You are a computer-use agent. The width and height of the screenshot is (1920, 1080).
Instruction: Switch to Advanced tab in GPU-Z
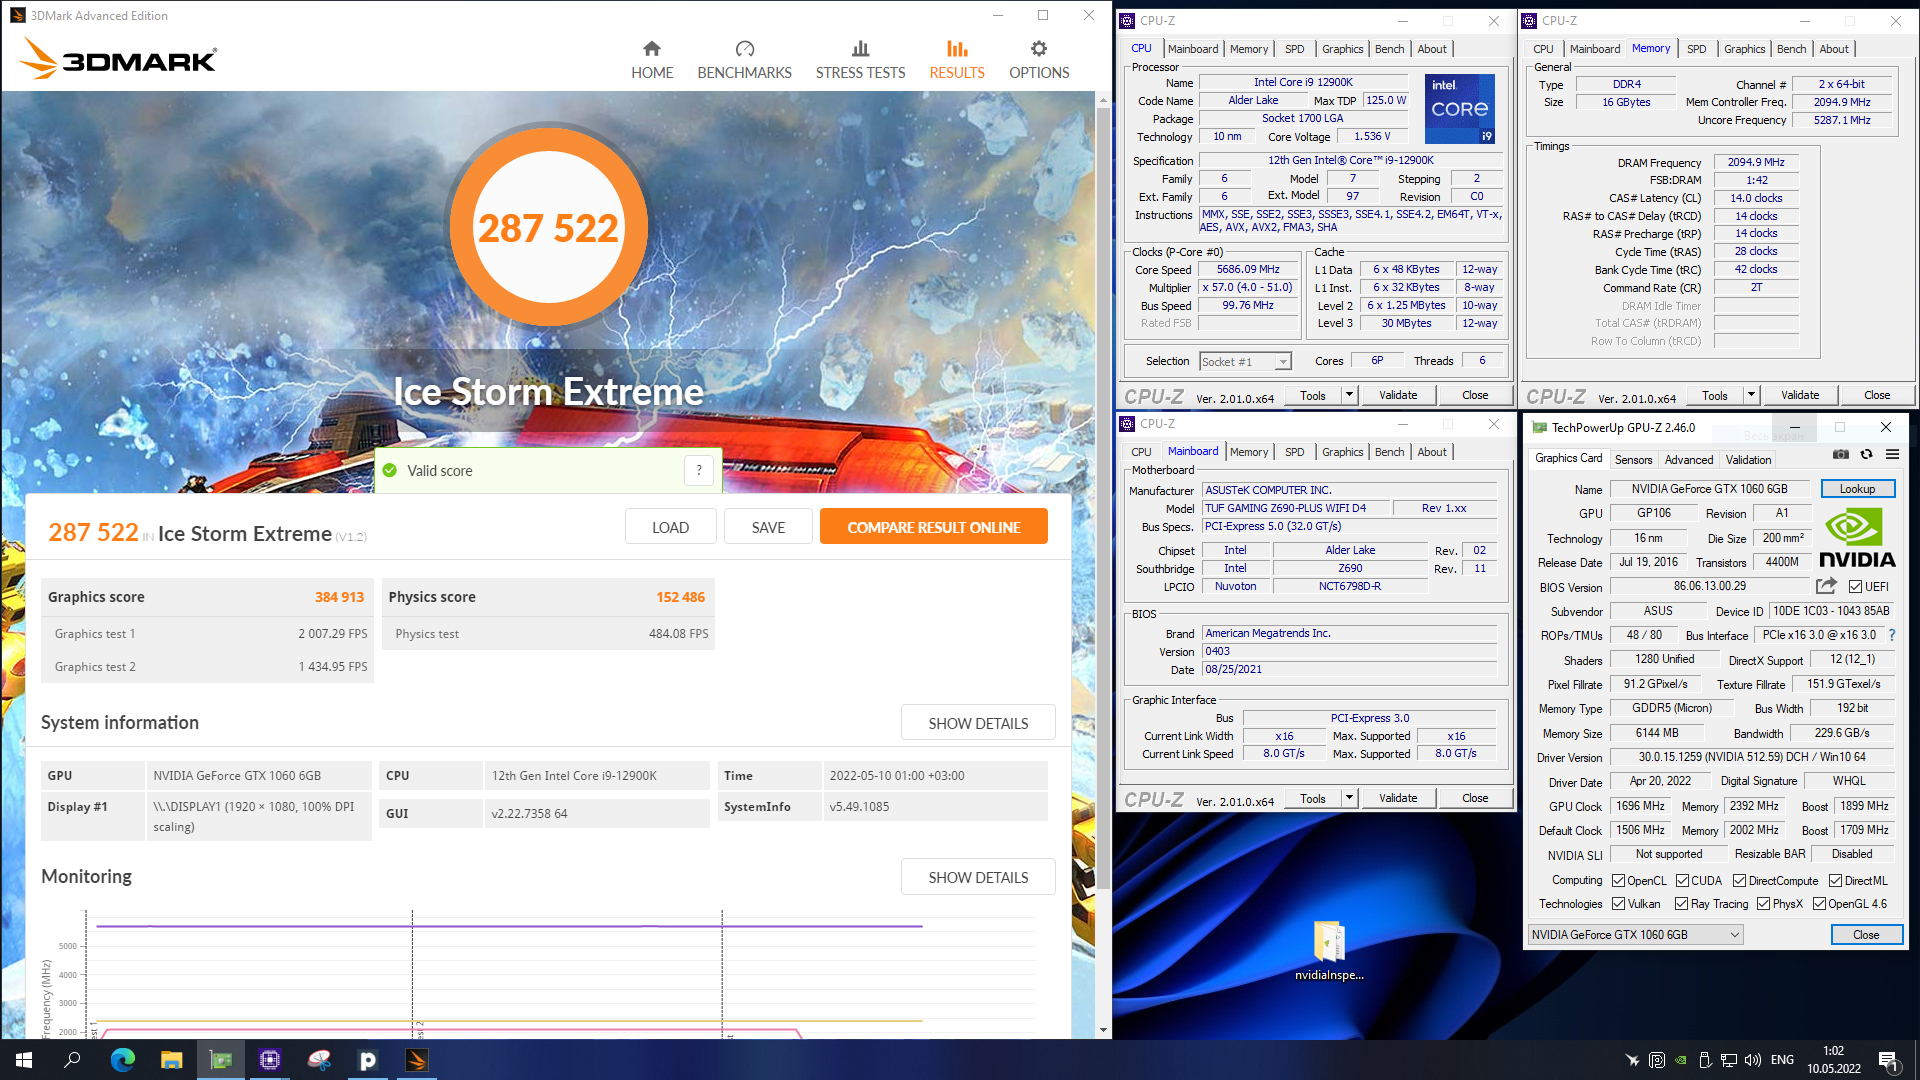pyautogui.click(x=1689, y=459)
